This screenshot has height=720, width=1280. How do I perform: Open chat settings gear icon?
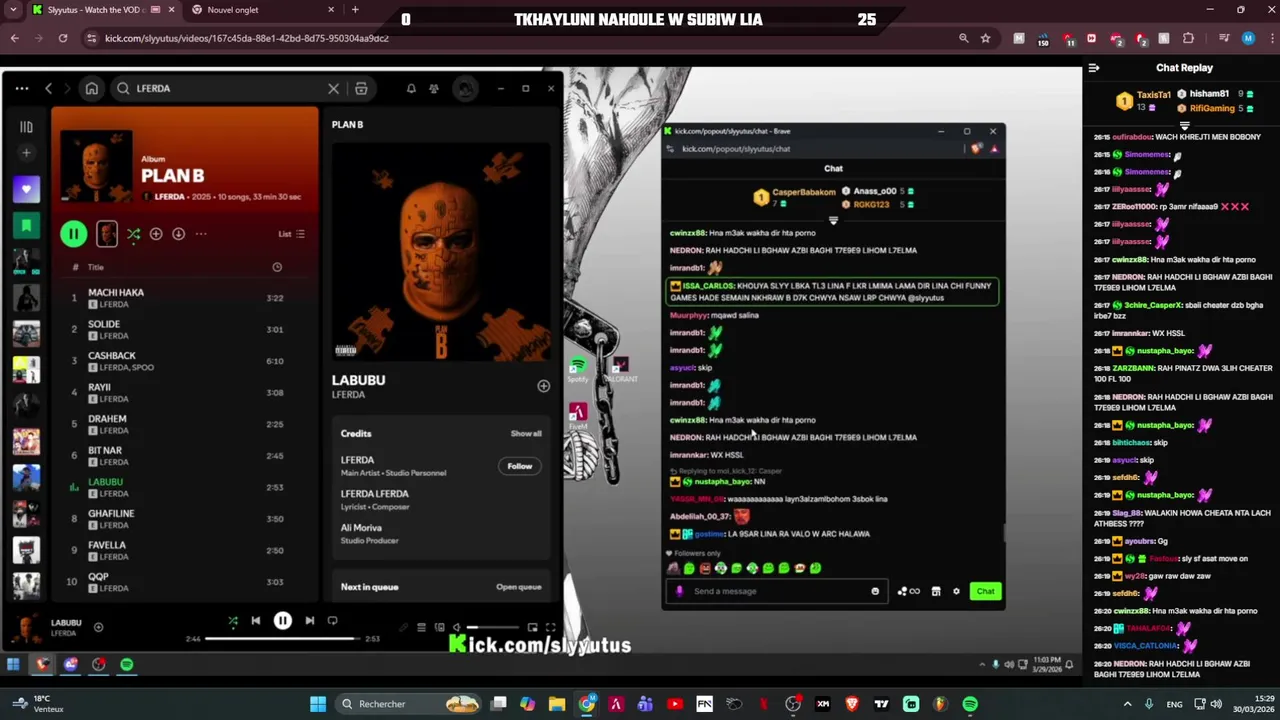(956, 591)
